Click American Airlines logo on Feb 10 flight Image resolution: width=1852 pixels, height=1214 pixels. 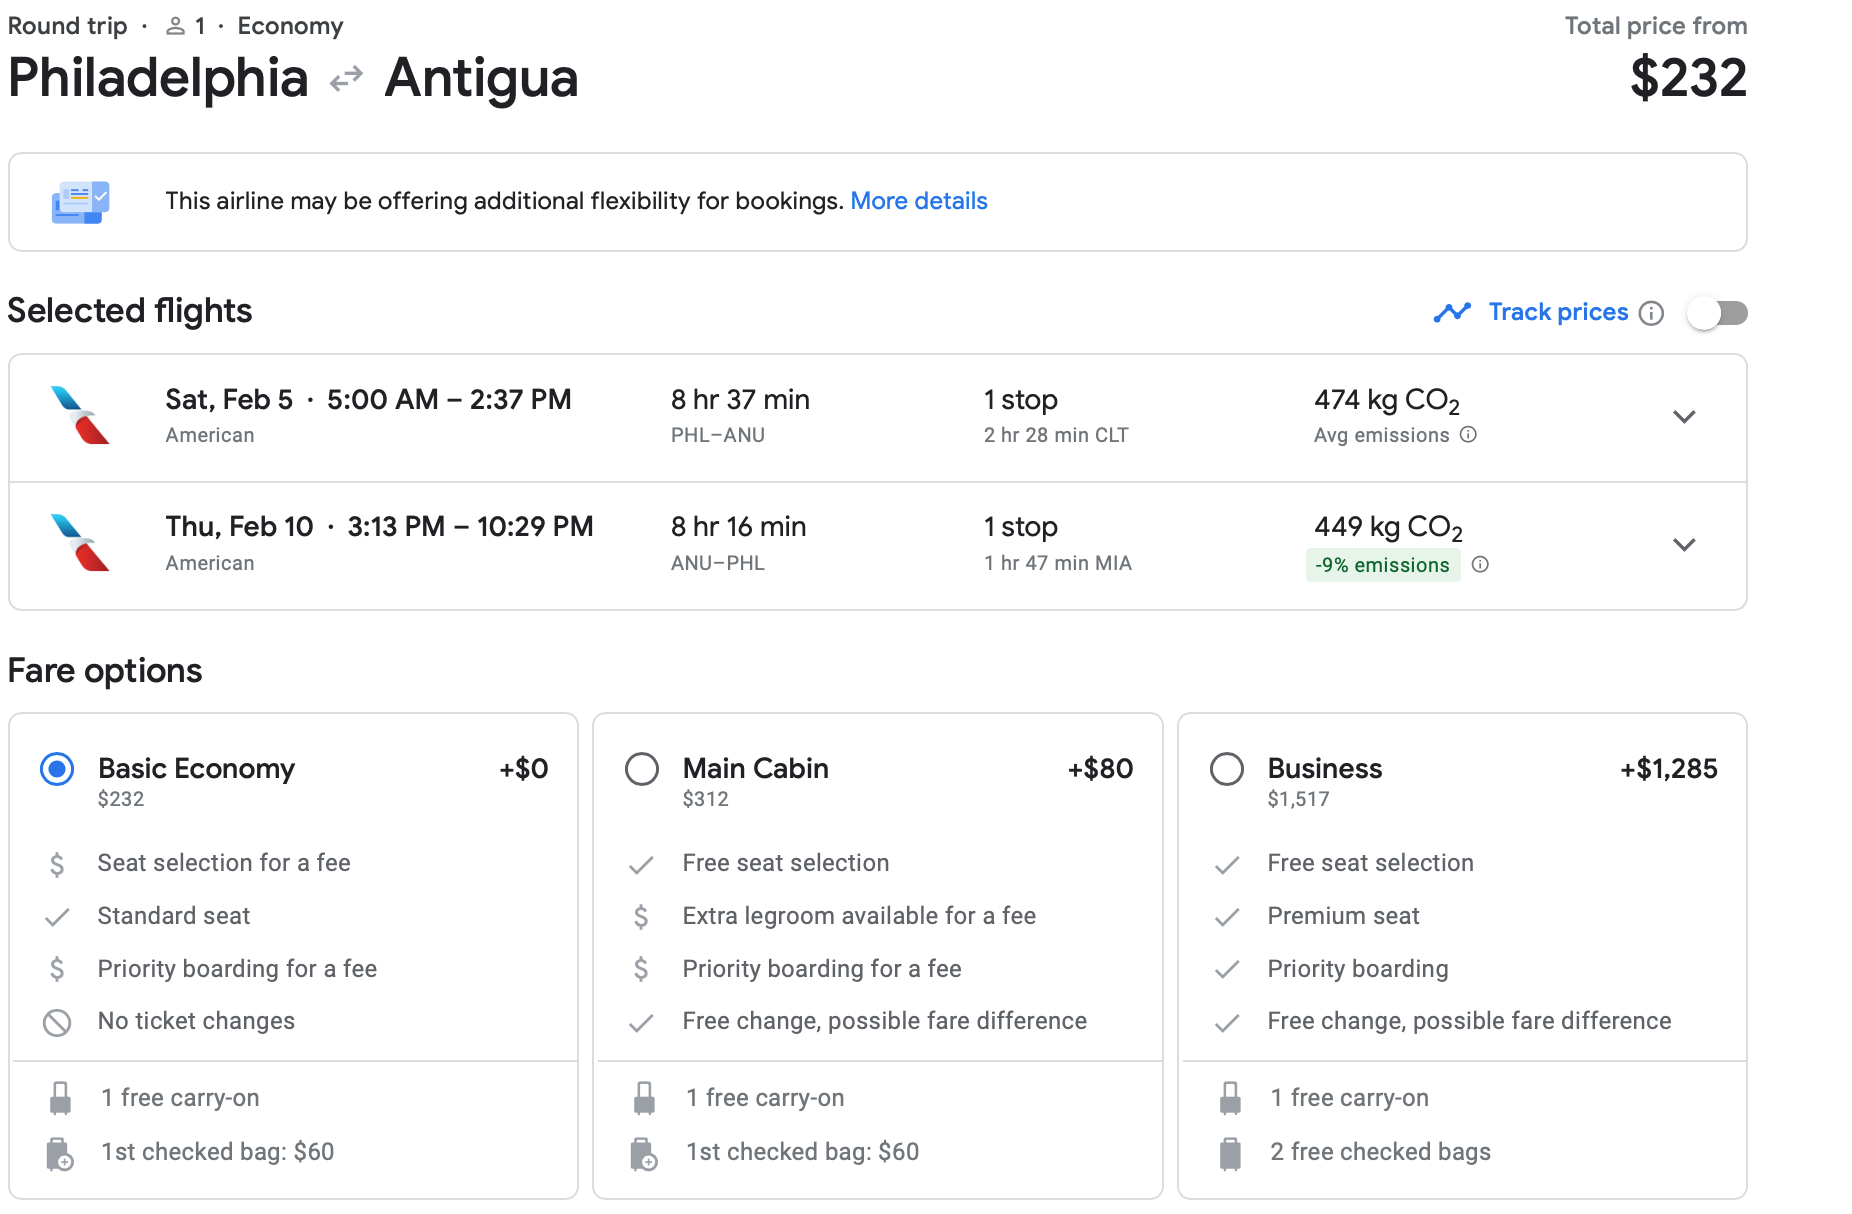tap(80, 543)
